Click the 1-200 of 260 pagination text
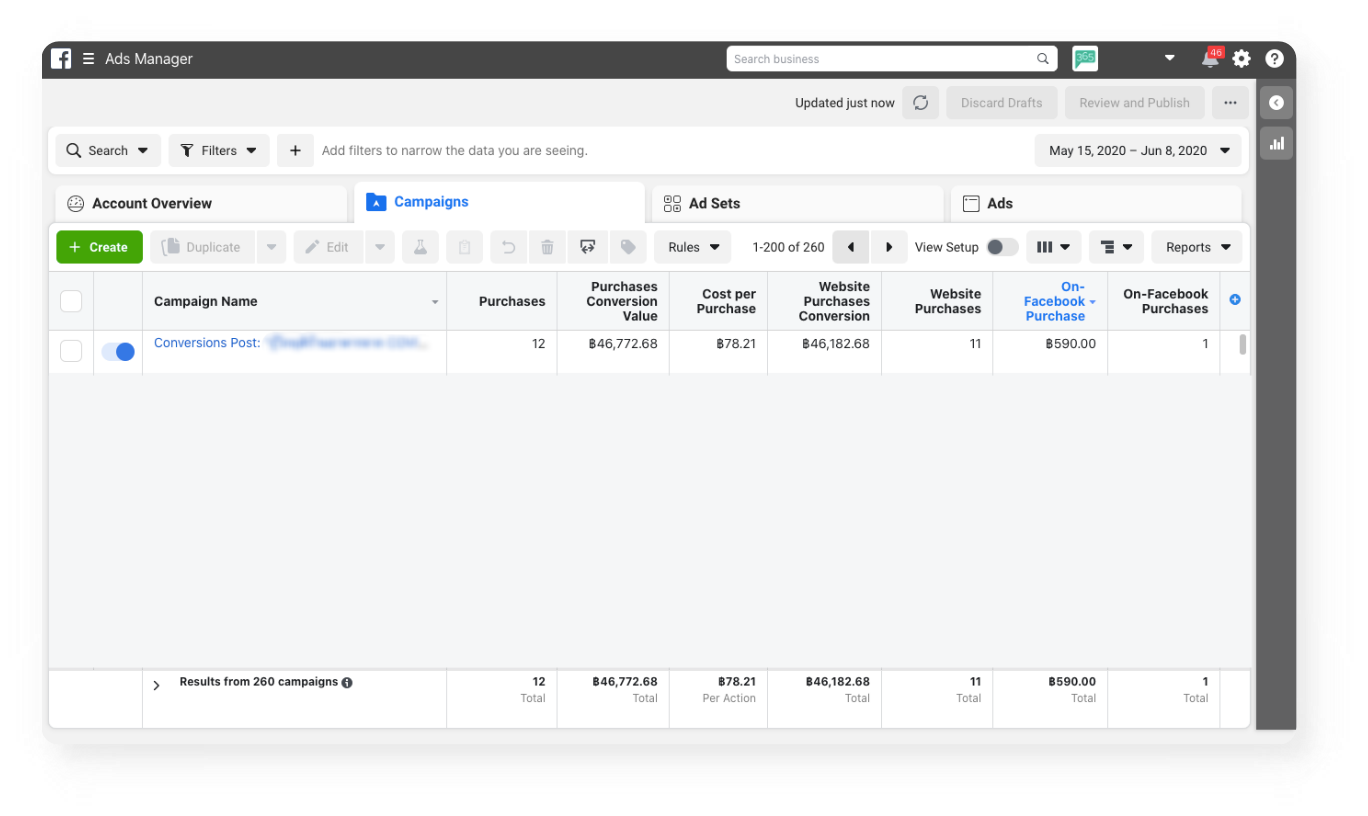This screenshot has height=816, width=1368. point(788,247)
